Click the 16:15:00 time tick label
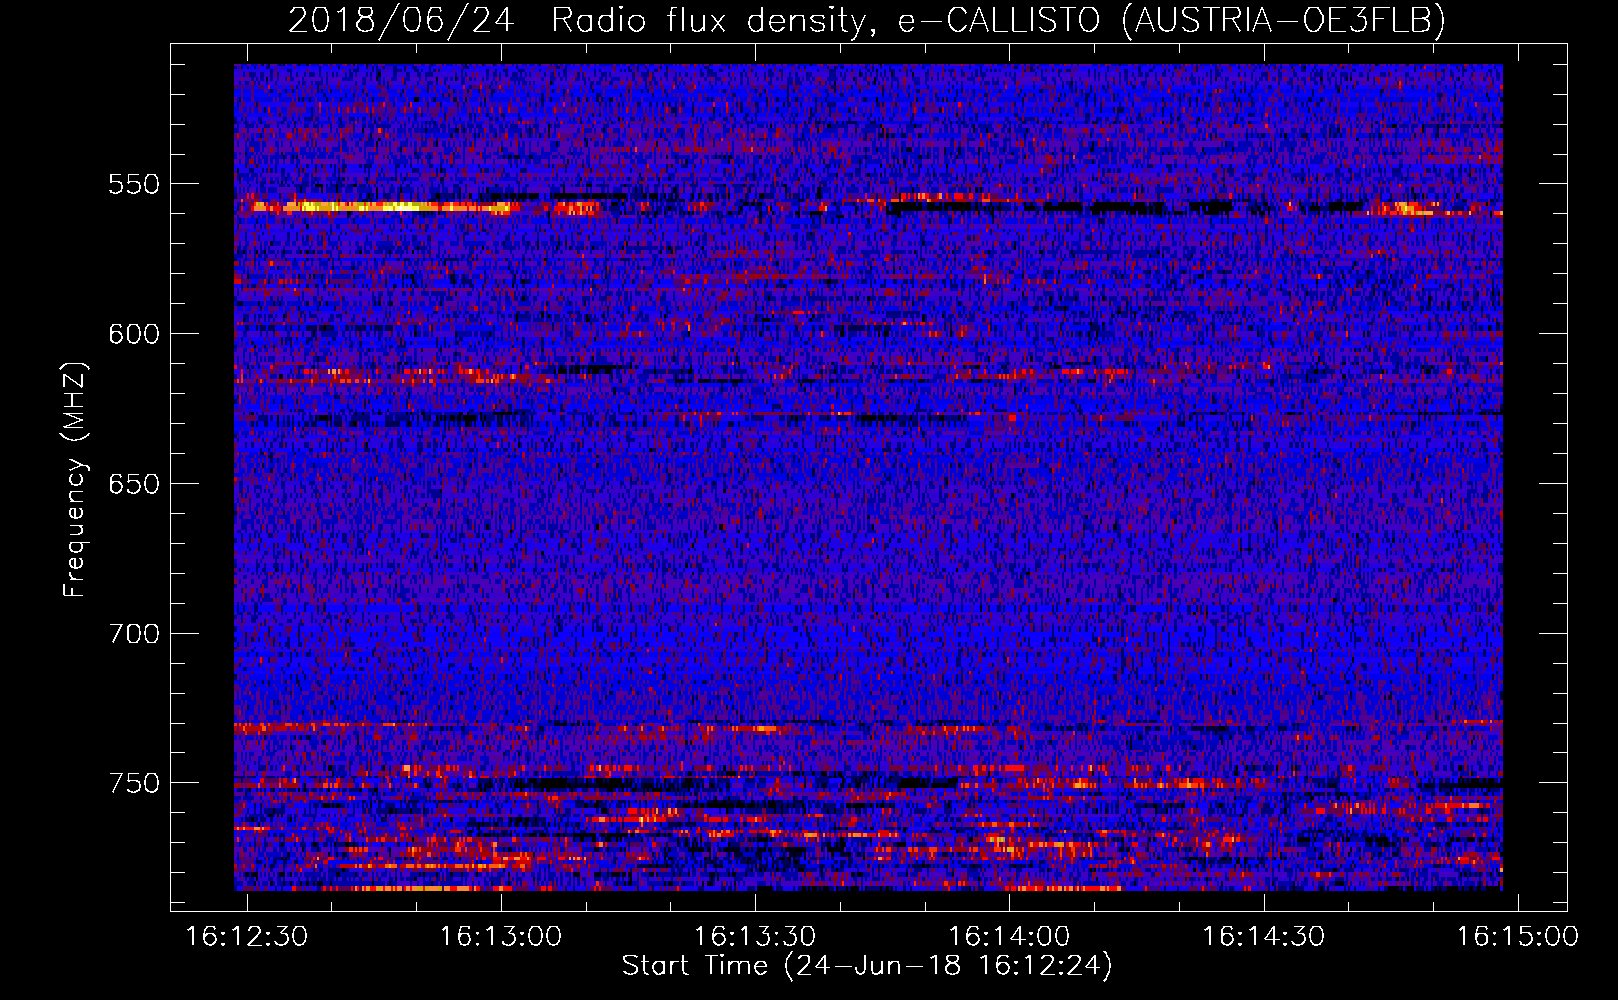The height and width of the screenshot is (1000, 1618). click(x=1517, y=937)
